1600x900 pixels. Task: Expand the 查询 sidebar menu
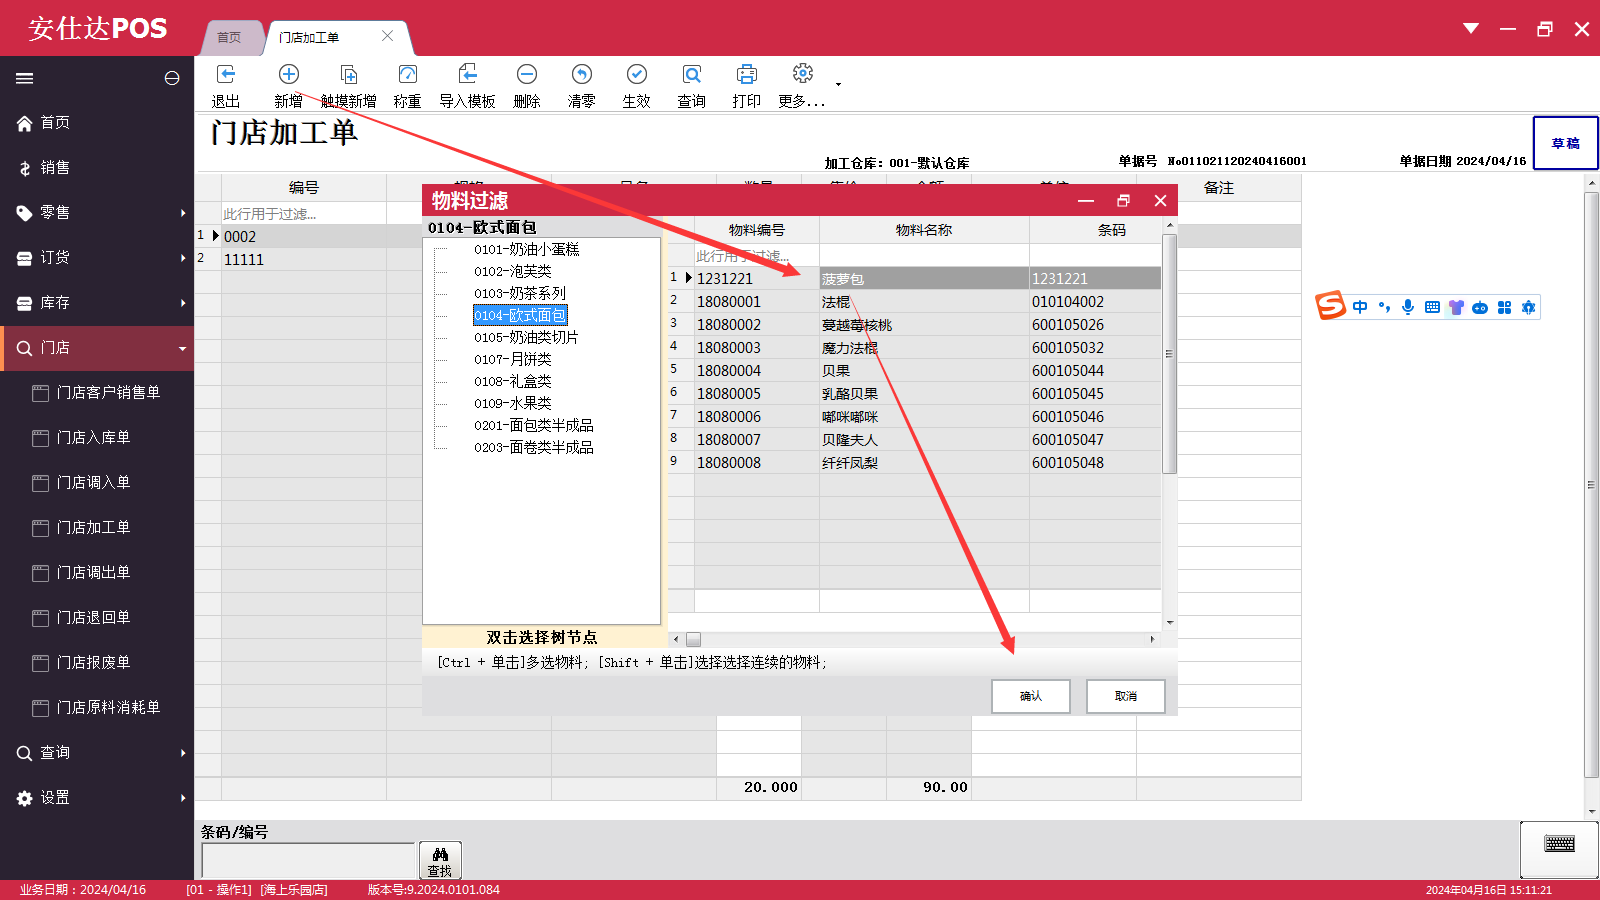click(97, 753)
